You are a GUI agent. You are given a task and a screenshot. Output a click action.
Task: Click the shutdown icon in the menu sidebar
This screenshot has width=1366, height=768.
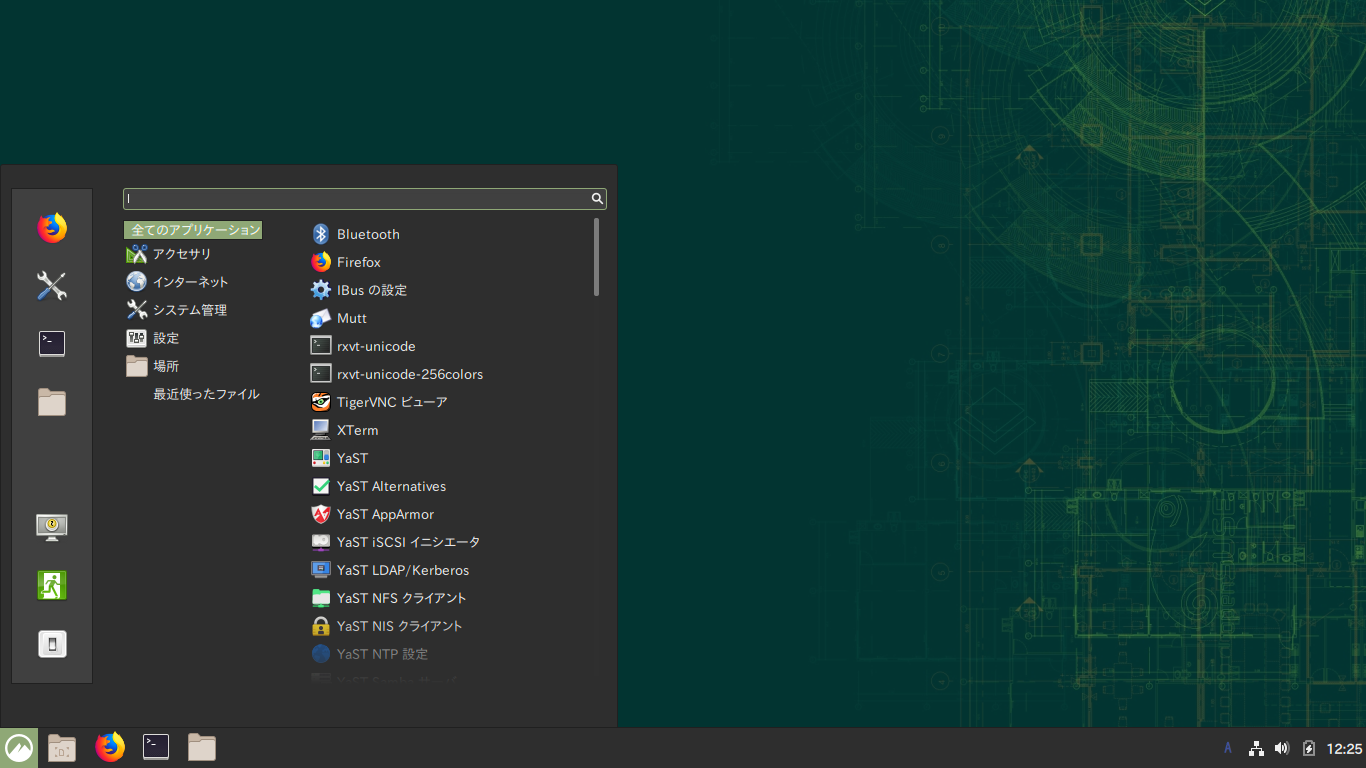[52, 643]
